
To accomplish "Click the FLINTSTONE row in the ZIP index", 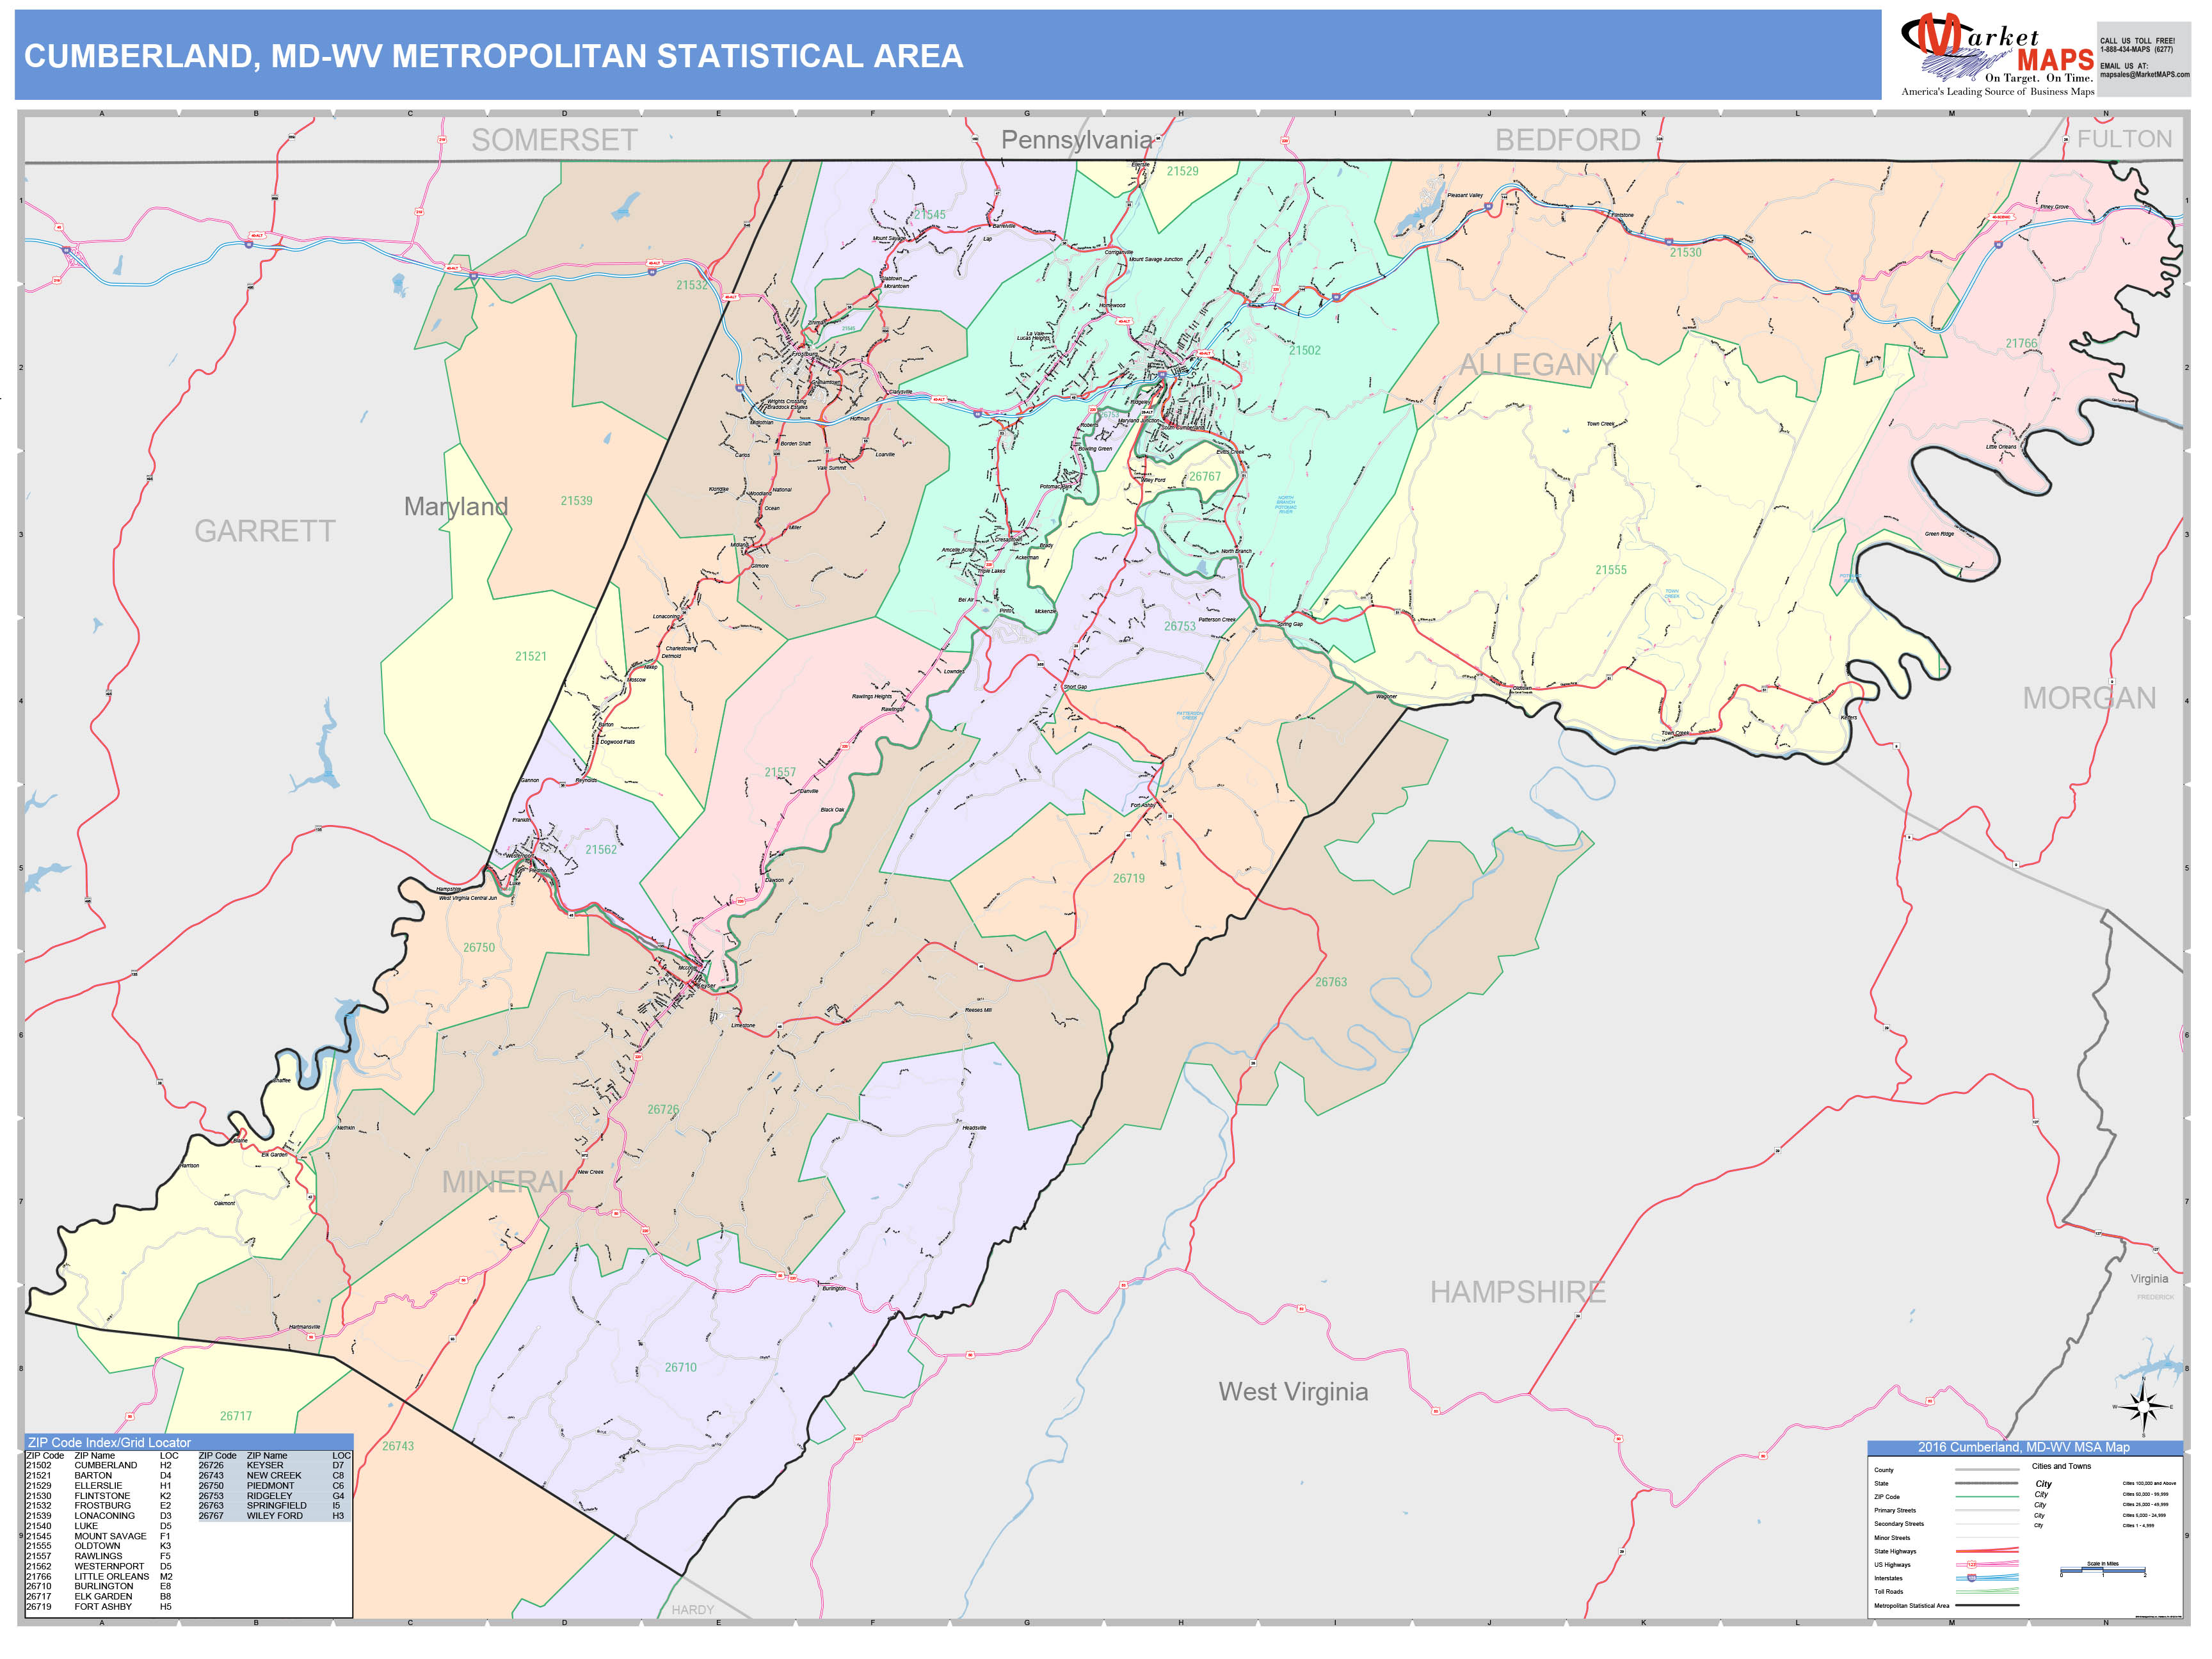I will [99, 1496].
